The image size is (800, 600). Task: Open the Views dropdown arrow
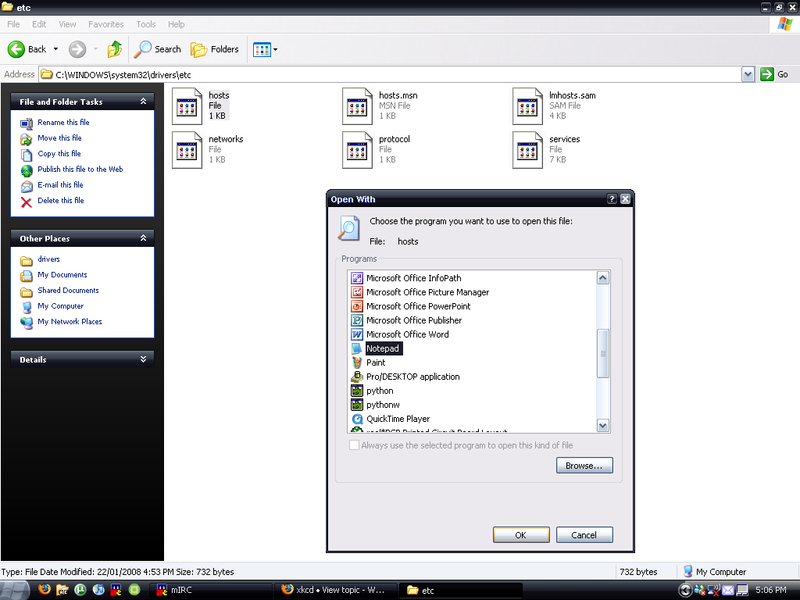(276, 49)
